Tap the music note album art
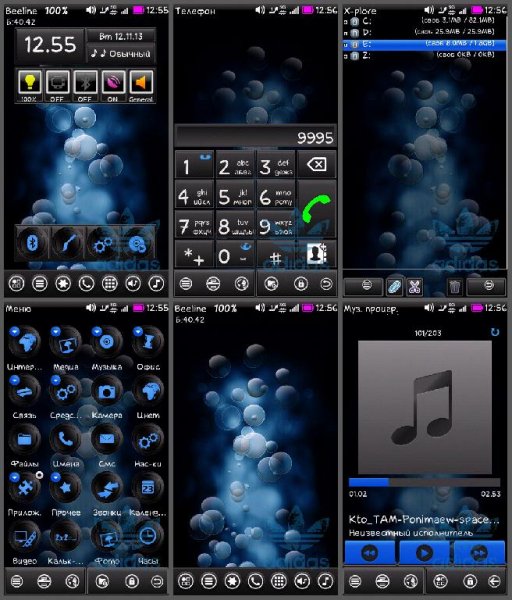The image size is (512, 600). tap(425, 408)
